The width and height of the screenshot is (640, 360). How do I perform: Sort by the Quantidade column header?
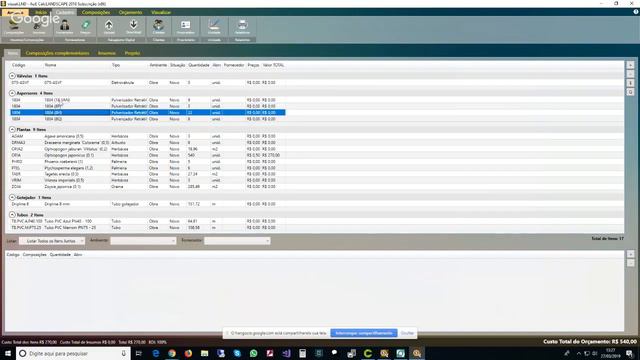tap(199, 65)
